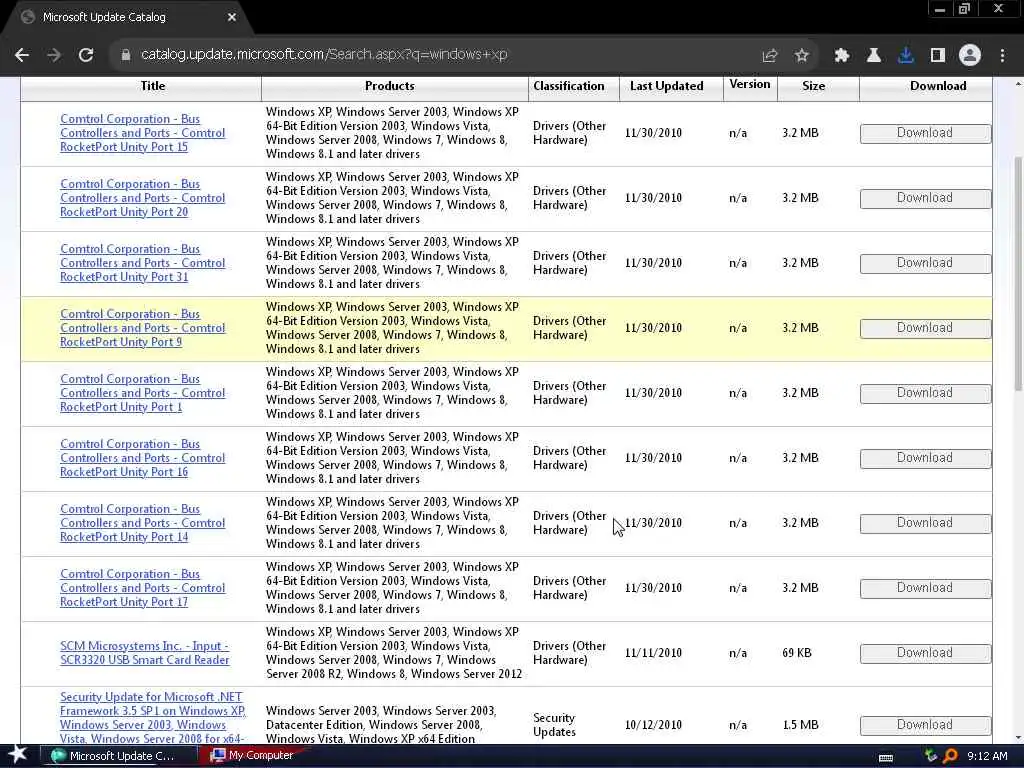Open Chrome Labs flask icon
1024x768 pixels.
(x=874, y=56)
